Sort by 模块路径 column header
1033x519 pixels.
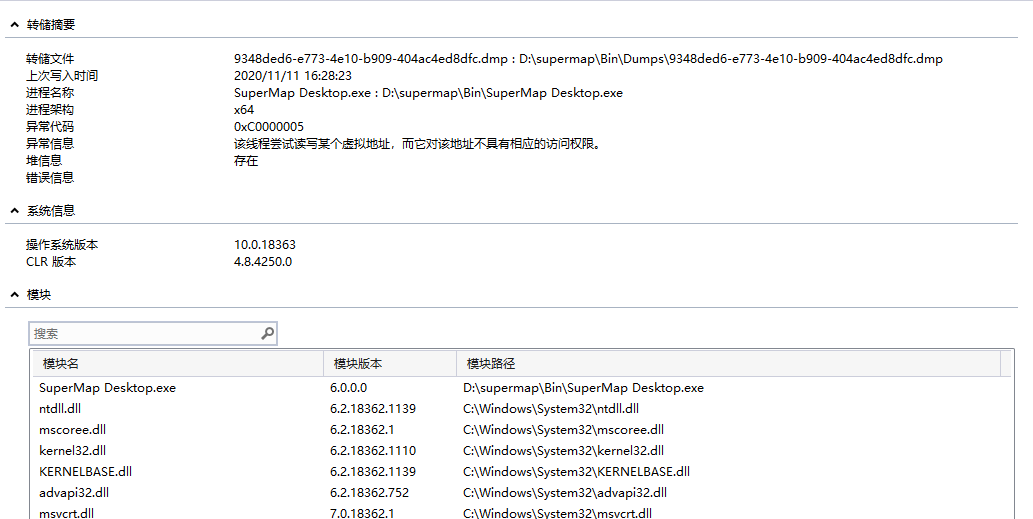pyautogui.click(x=728, y=364)
